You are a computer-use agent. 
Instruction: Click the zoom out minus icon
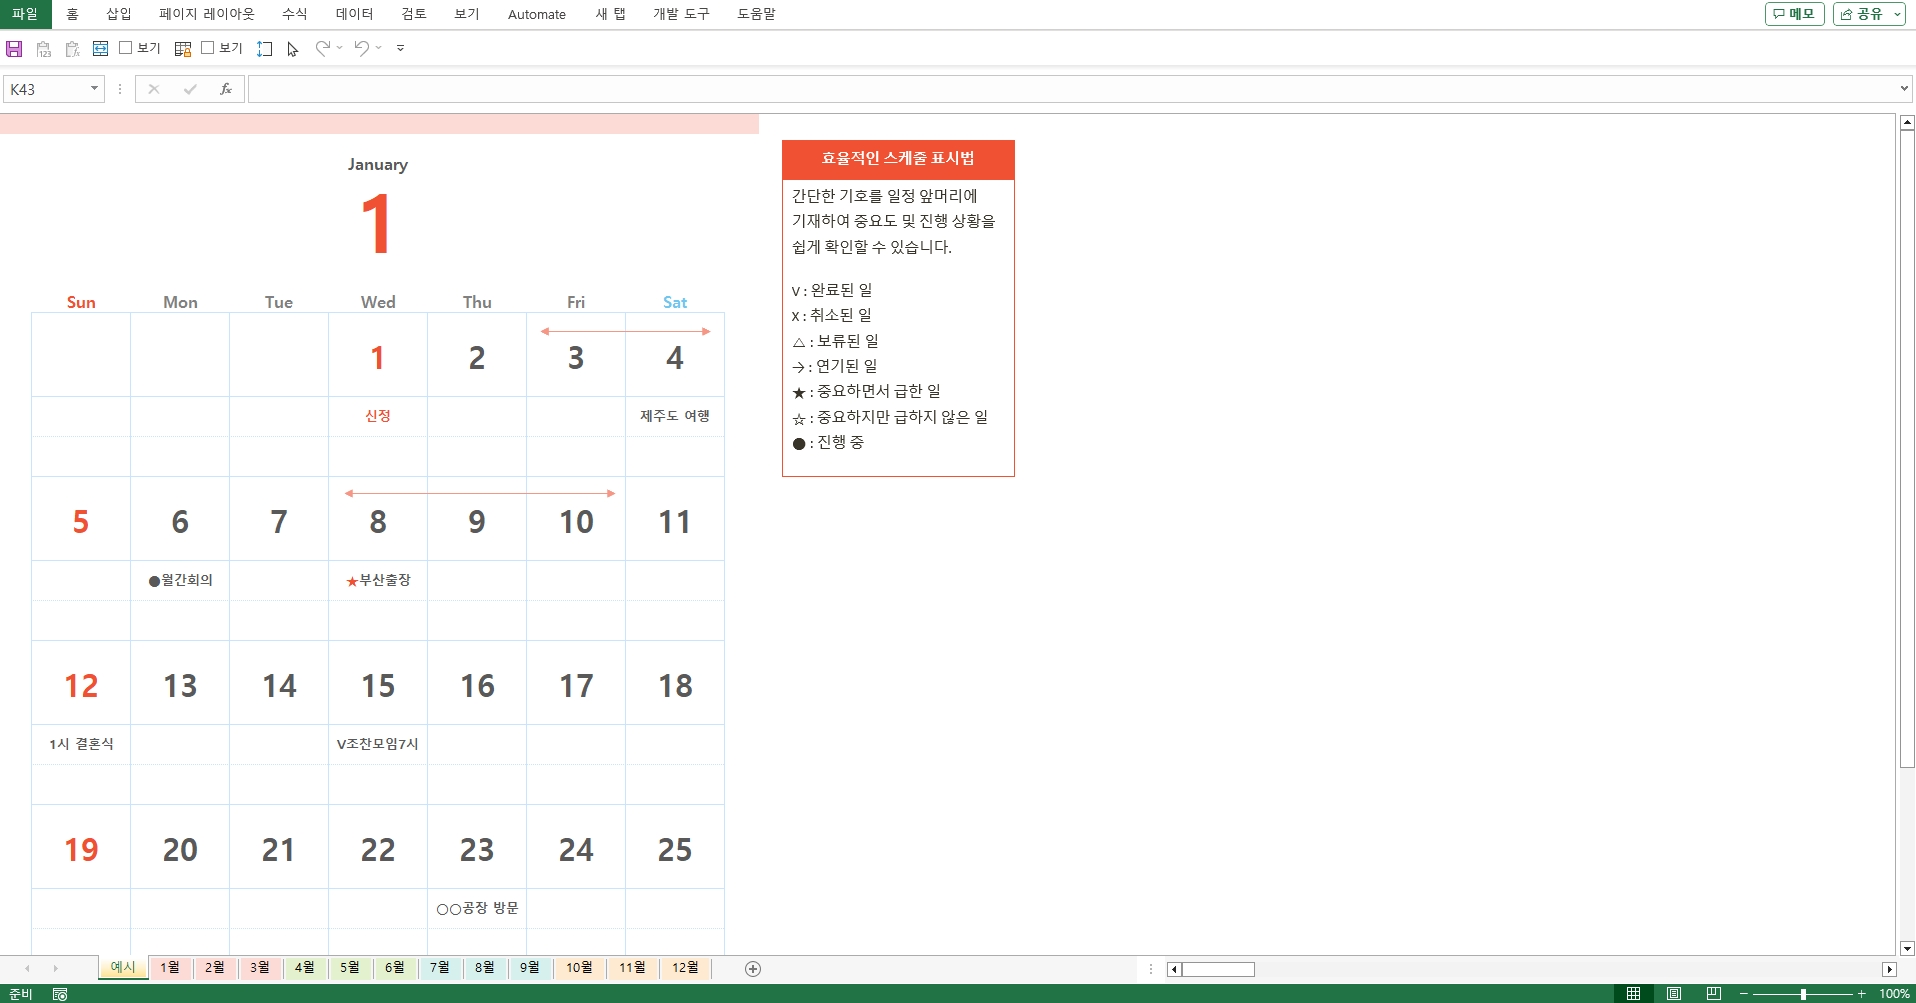[x=1744, y=994]
